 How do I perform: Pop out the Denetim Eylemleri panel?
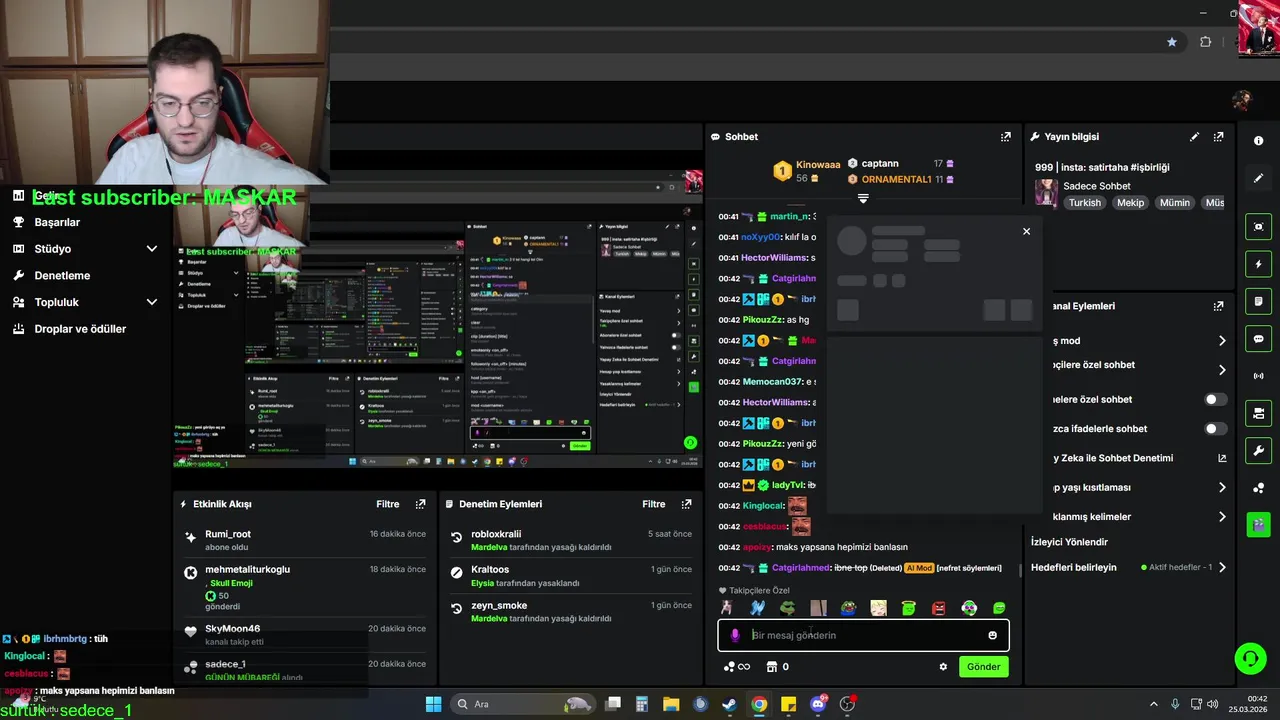(x=686, y=504)
